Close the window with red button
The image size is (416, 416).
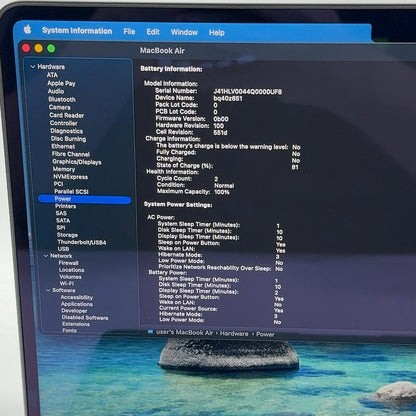26,48
